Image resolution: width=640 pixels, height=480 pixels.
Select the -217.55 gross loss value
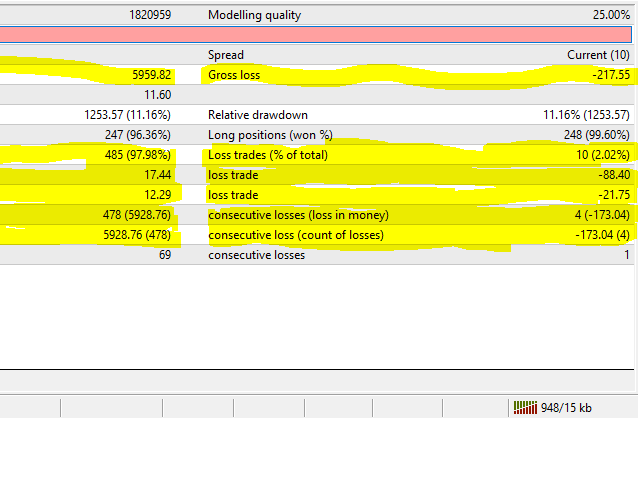coord(611,75)
